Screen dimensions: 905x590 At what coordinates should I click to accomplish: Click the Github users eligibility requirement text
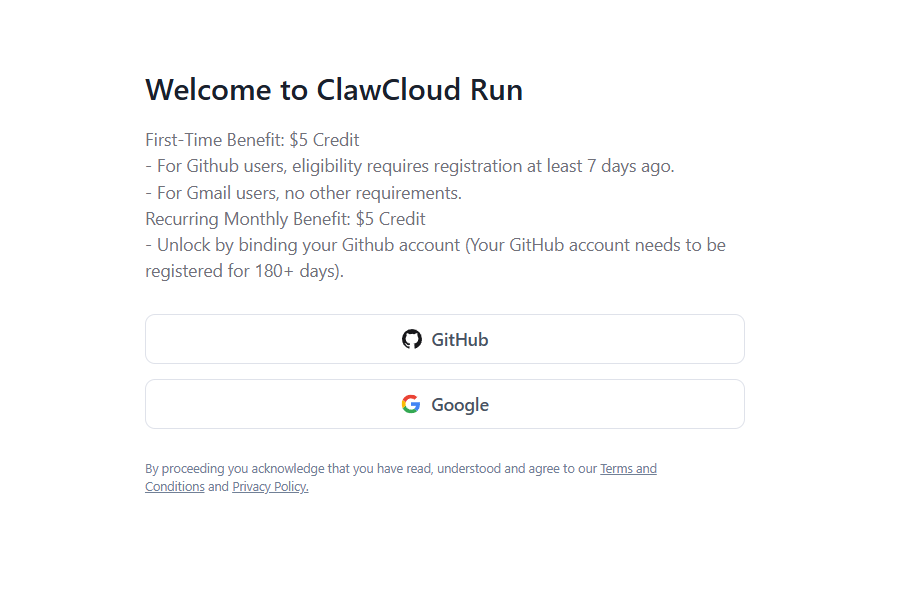(x=410, y=166)
